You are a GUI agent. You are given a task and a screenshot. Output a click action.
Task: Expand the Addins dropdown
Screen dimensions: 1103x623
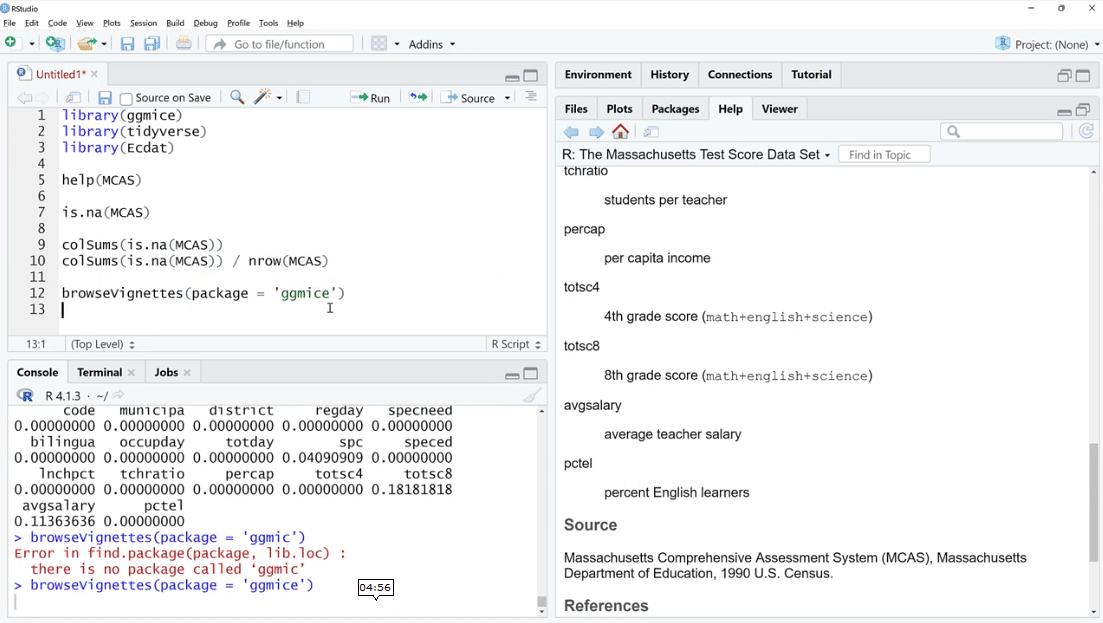[x=432, y=44]
